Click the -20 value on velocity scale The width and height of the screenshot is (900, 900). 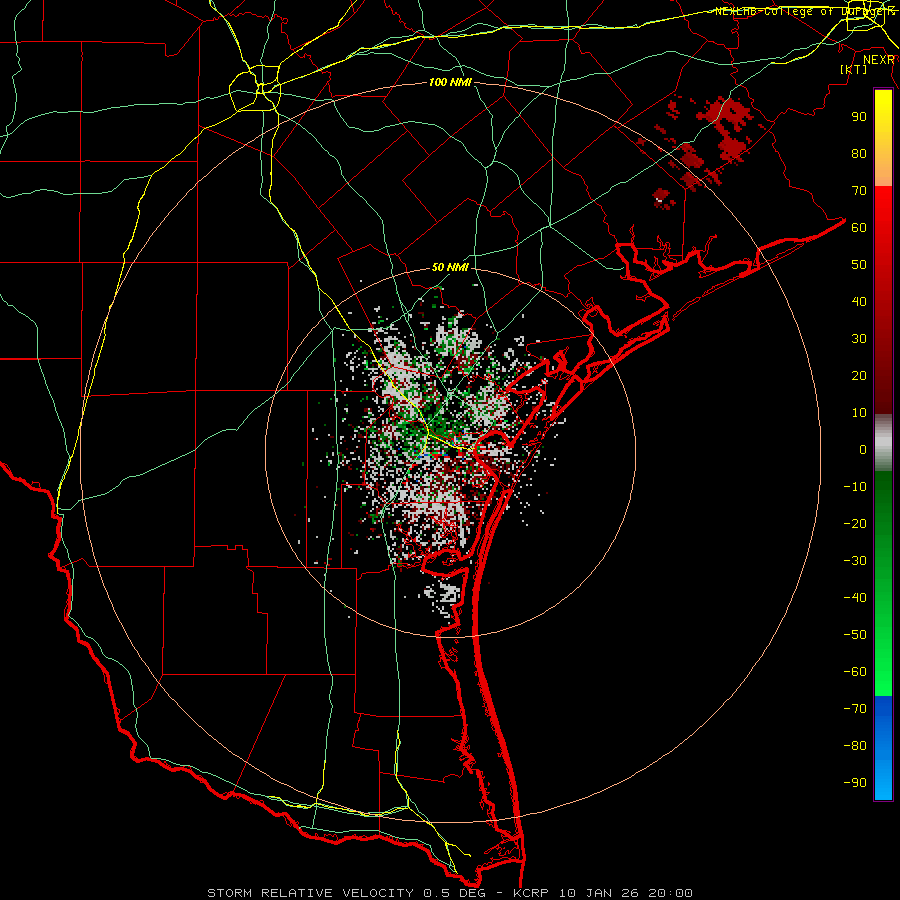coord(855,523)
